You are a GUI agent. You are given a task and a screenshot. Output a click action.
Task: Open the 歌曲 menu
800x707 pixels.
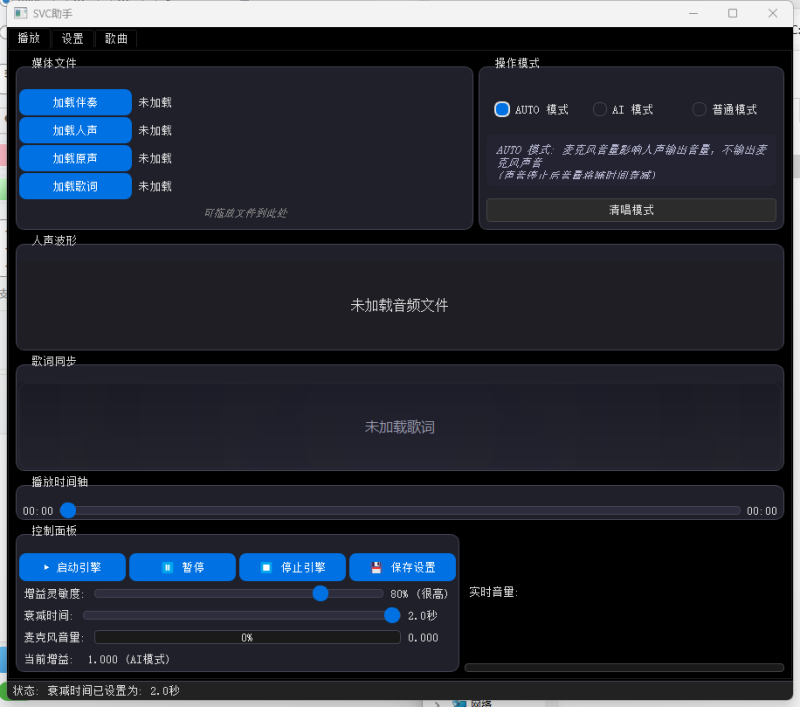115,38
